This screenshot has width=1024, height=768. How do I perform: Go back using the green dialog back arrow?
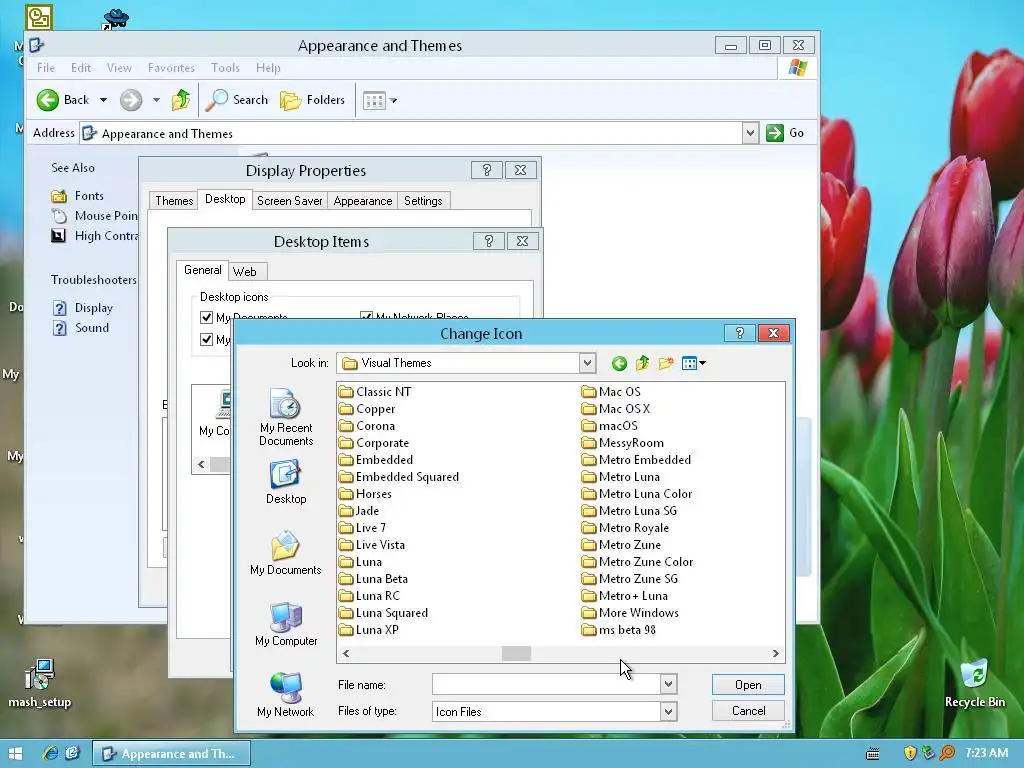click(619, 363)
